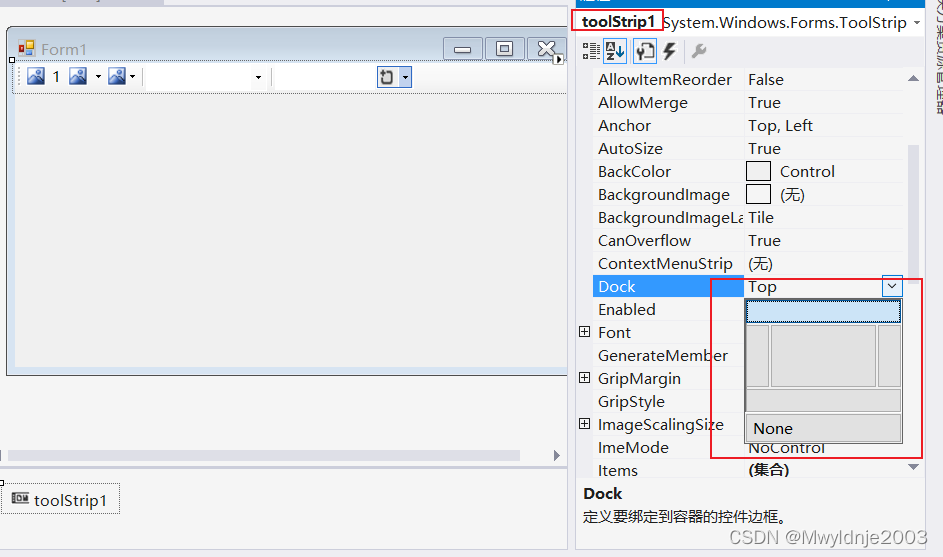Expand the ImageScalingSize property
The height and width of the screenshot is (557, 943).
click(585, 423)
